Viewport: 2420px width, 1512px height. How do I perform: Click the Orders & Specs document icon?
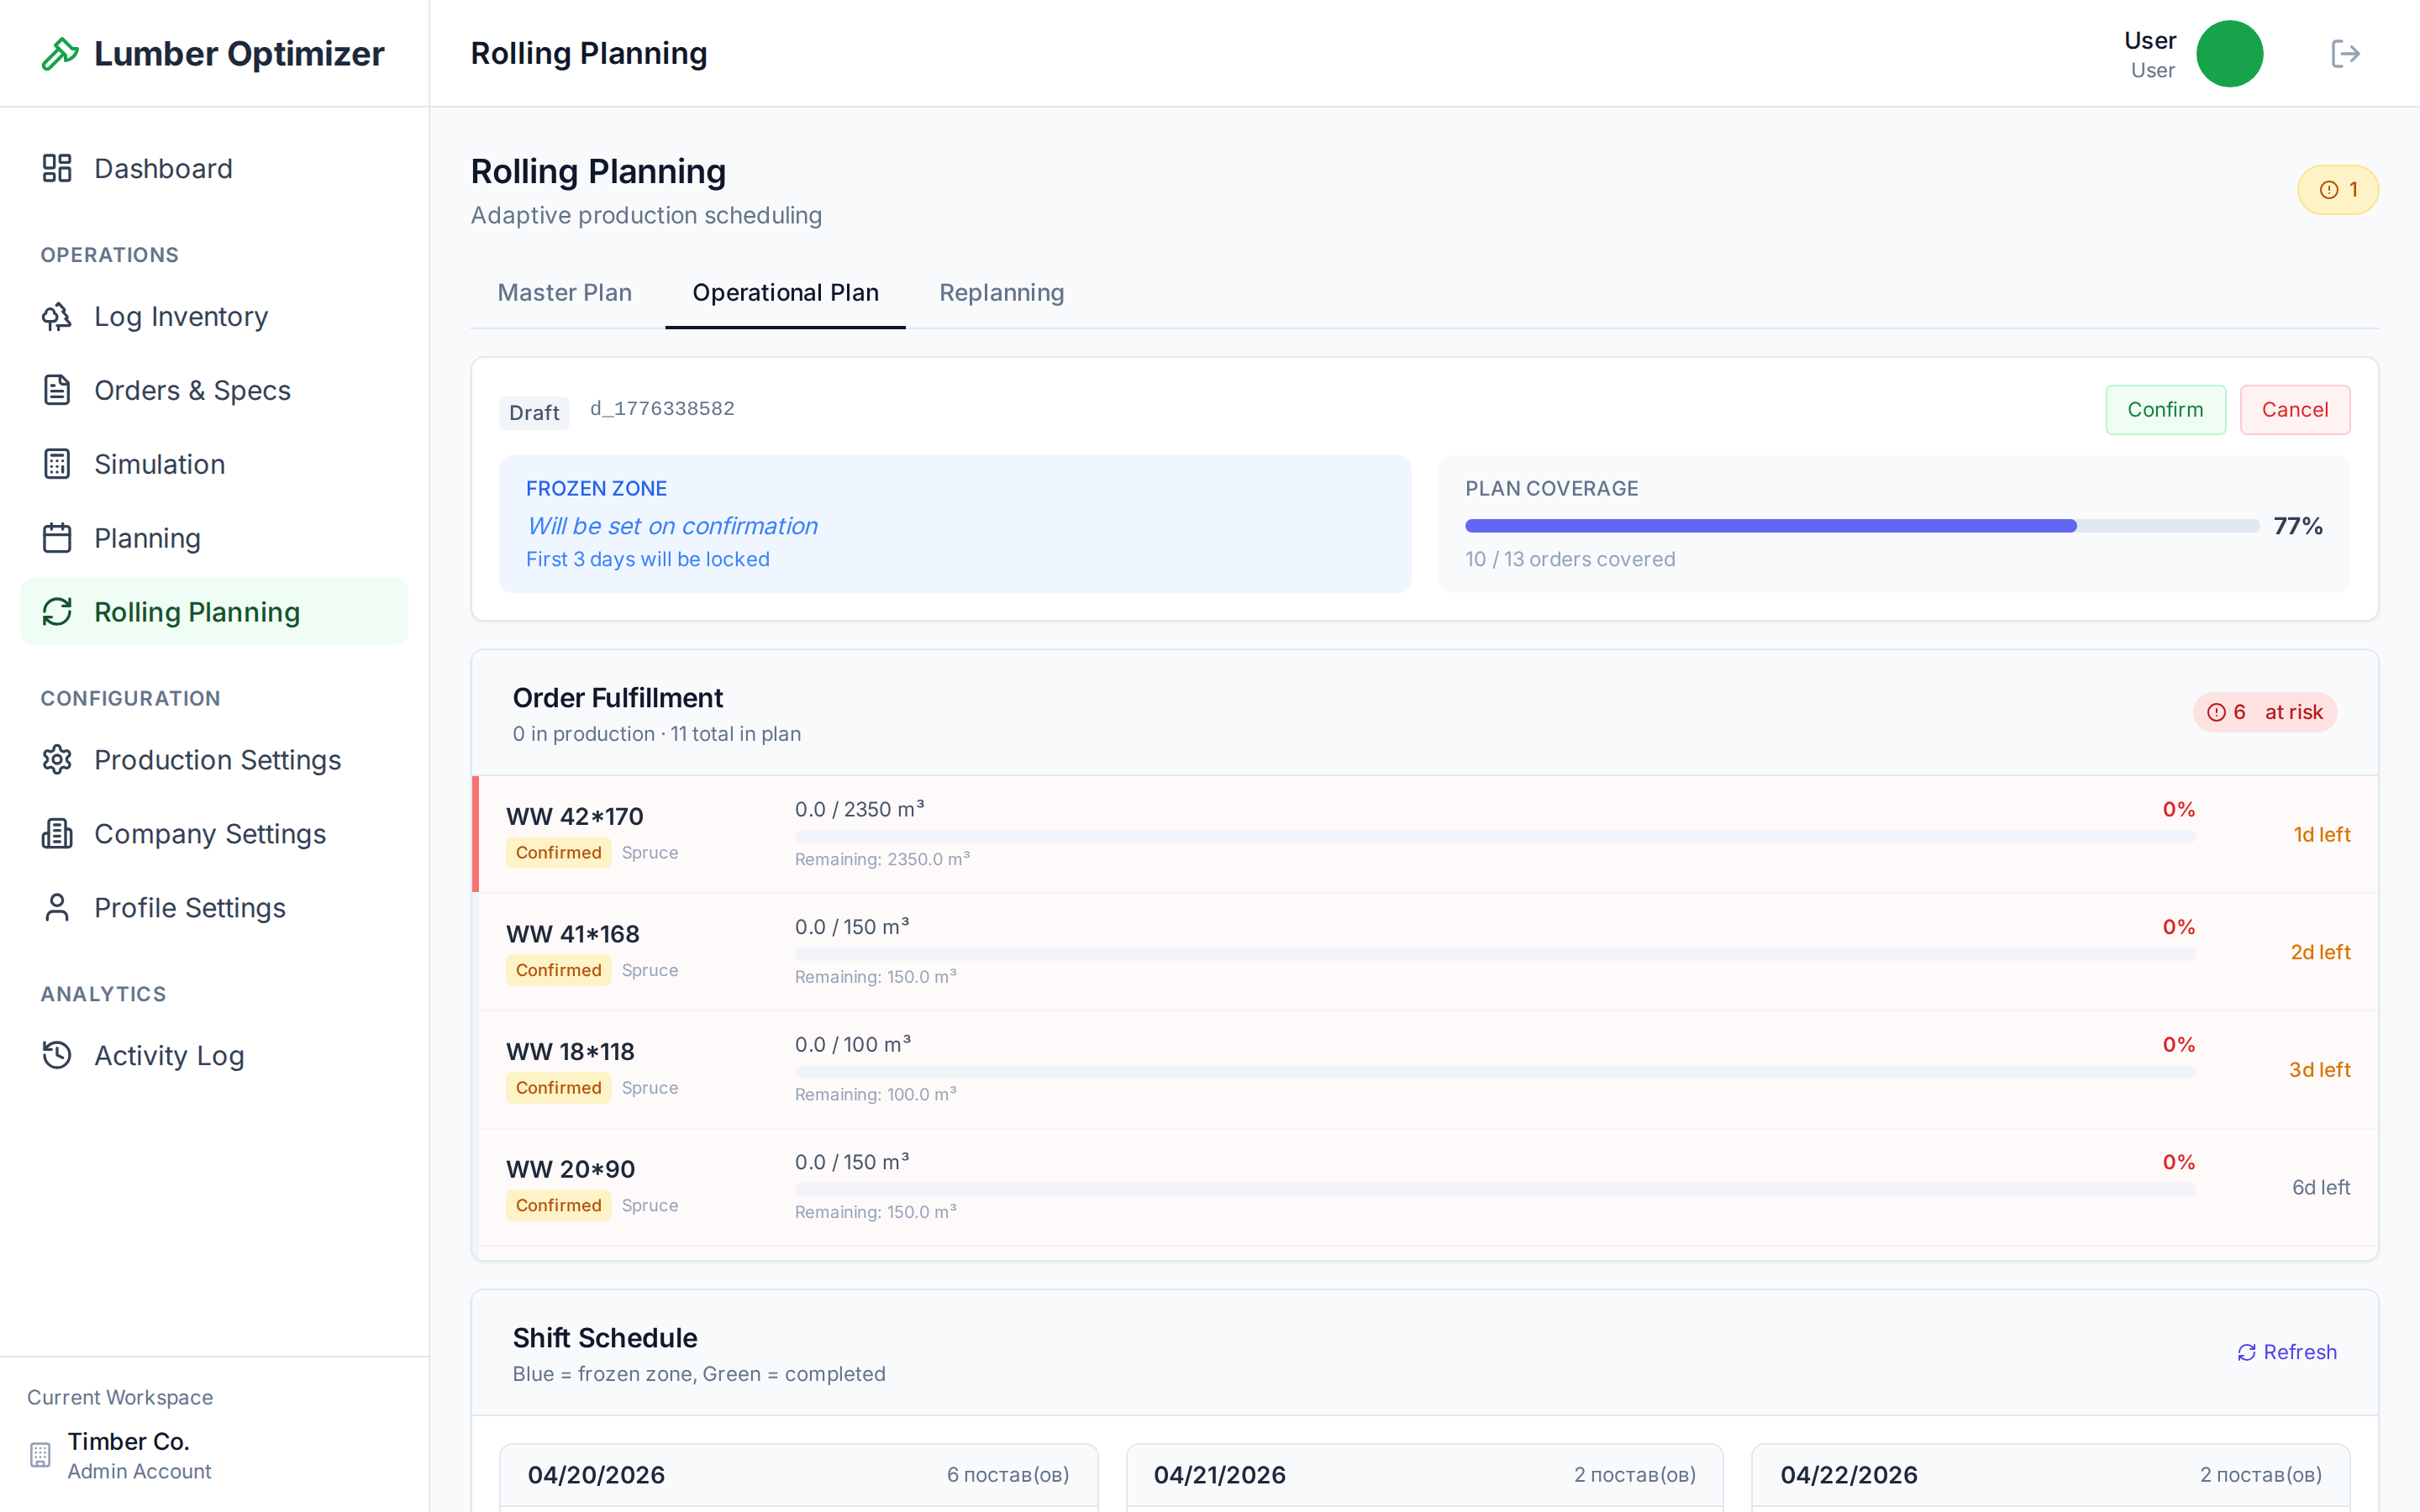pos(57,390)
